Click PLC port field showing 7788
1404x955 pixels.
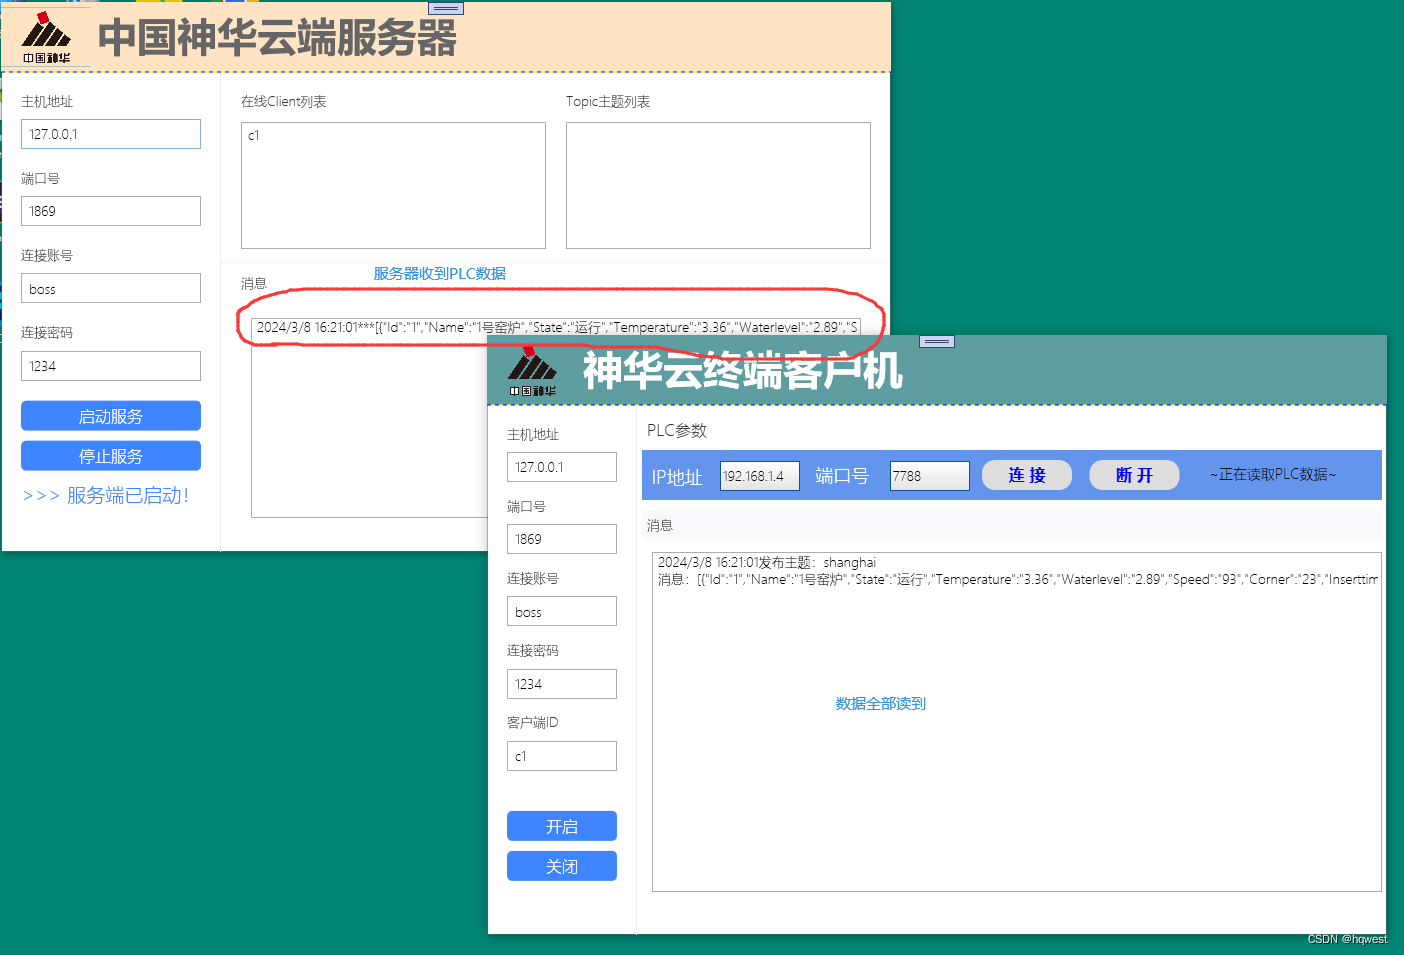coord(930,476)
